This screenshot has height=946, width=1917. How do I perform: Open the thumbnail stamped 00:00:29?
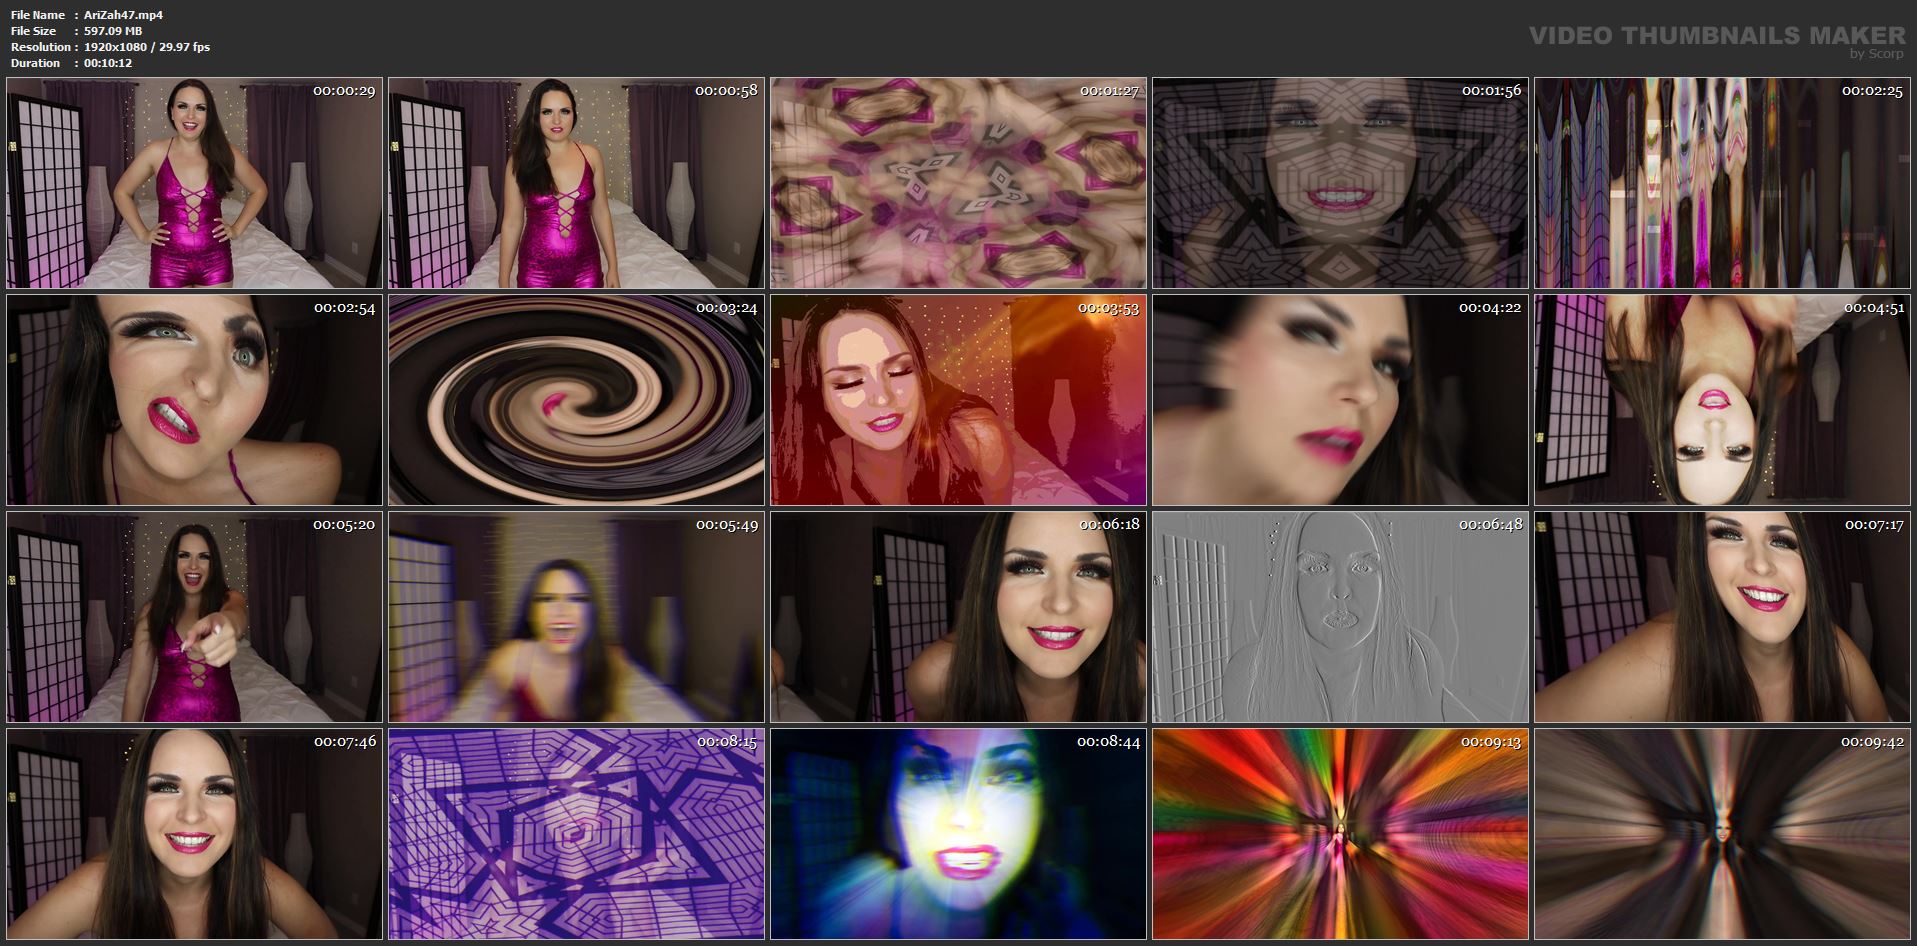coord(194,183)
